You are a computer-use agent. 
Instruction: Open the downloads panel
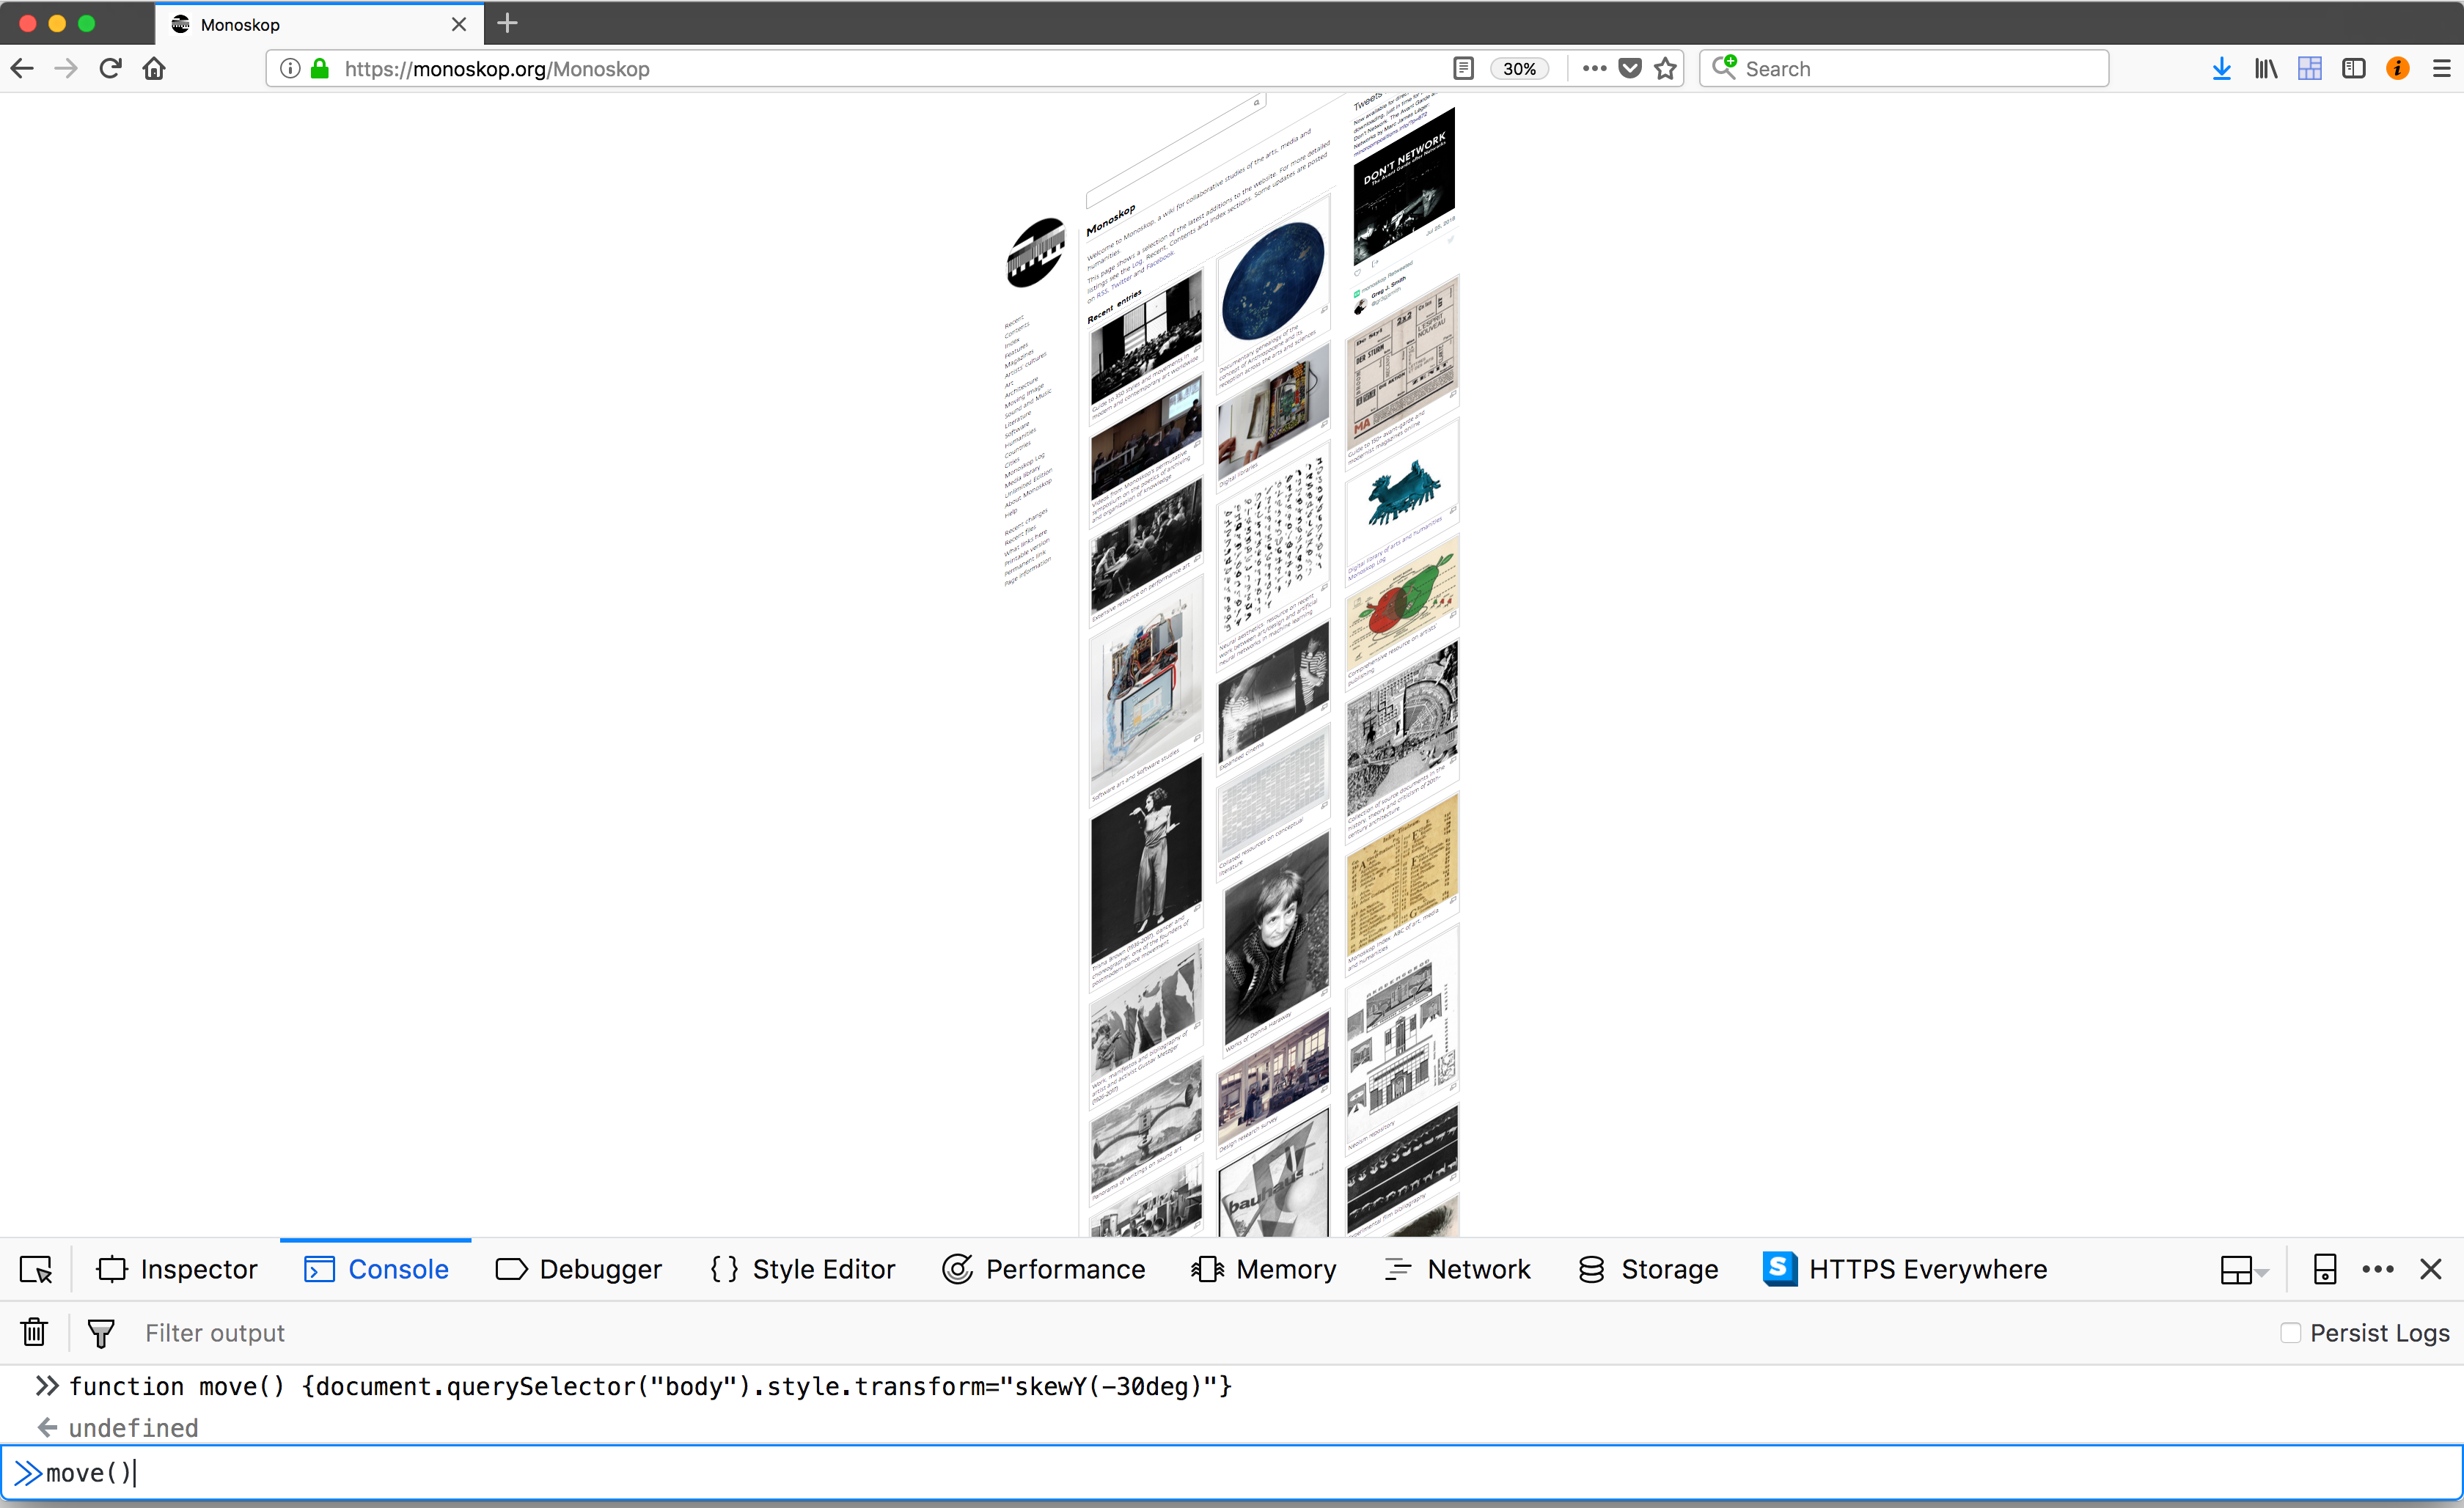tap(2222, 68)
